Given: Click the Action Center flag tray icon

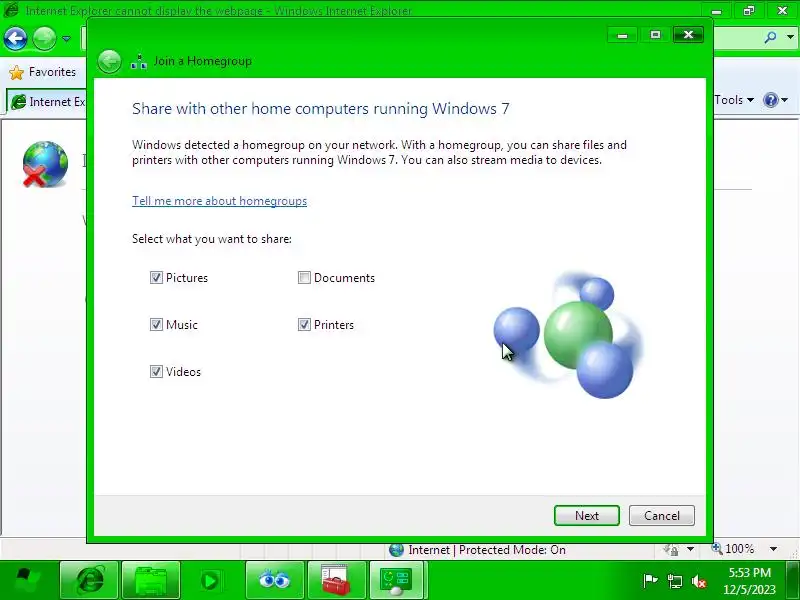Looking at the screenshot, I should coord(650,581).
